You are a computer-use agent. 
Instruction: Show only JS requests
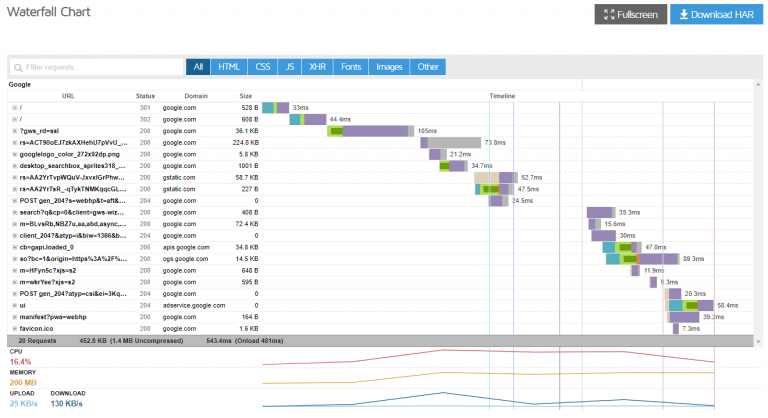290,67
